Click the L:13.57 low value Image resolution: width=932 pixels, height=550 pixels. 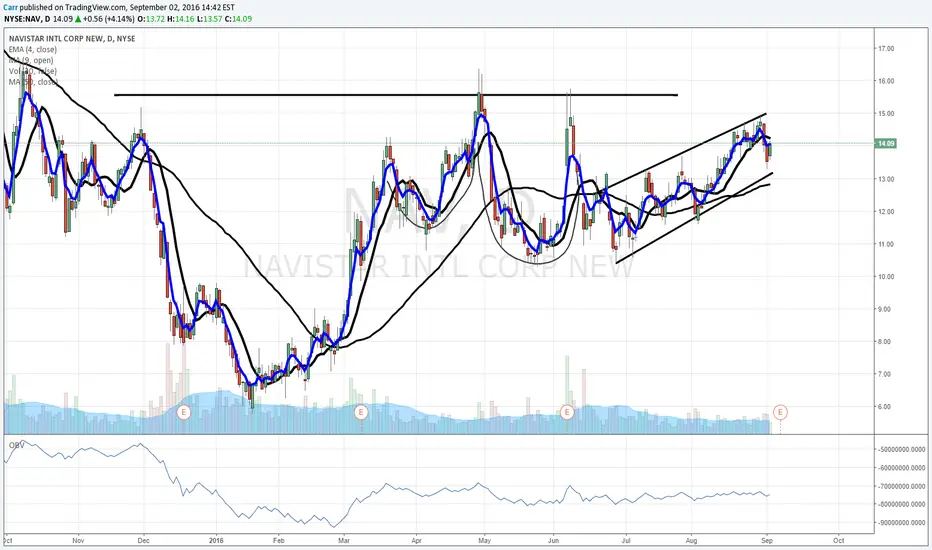pos(210,18)
